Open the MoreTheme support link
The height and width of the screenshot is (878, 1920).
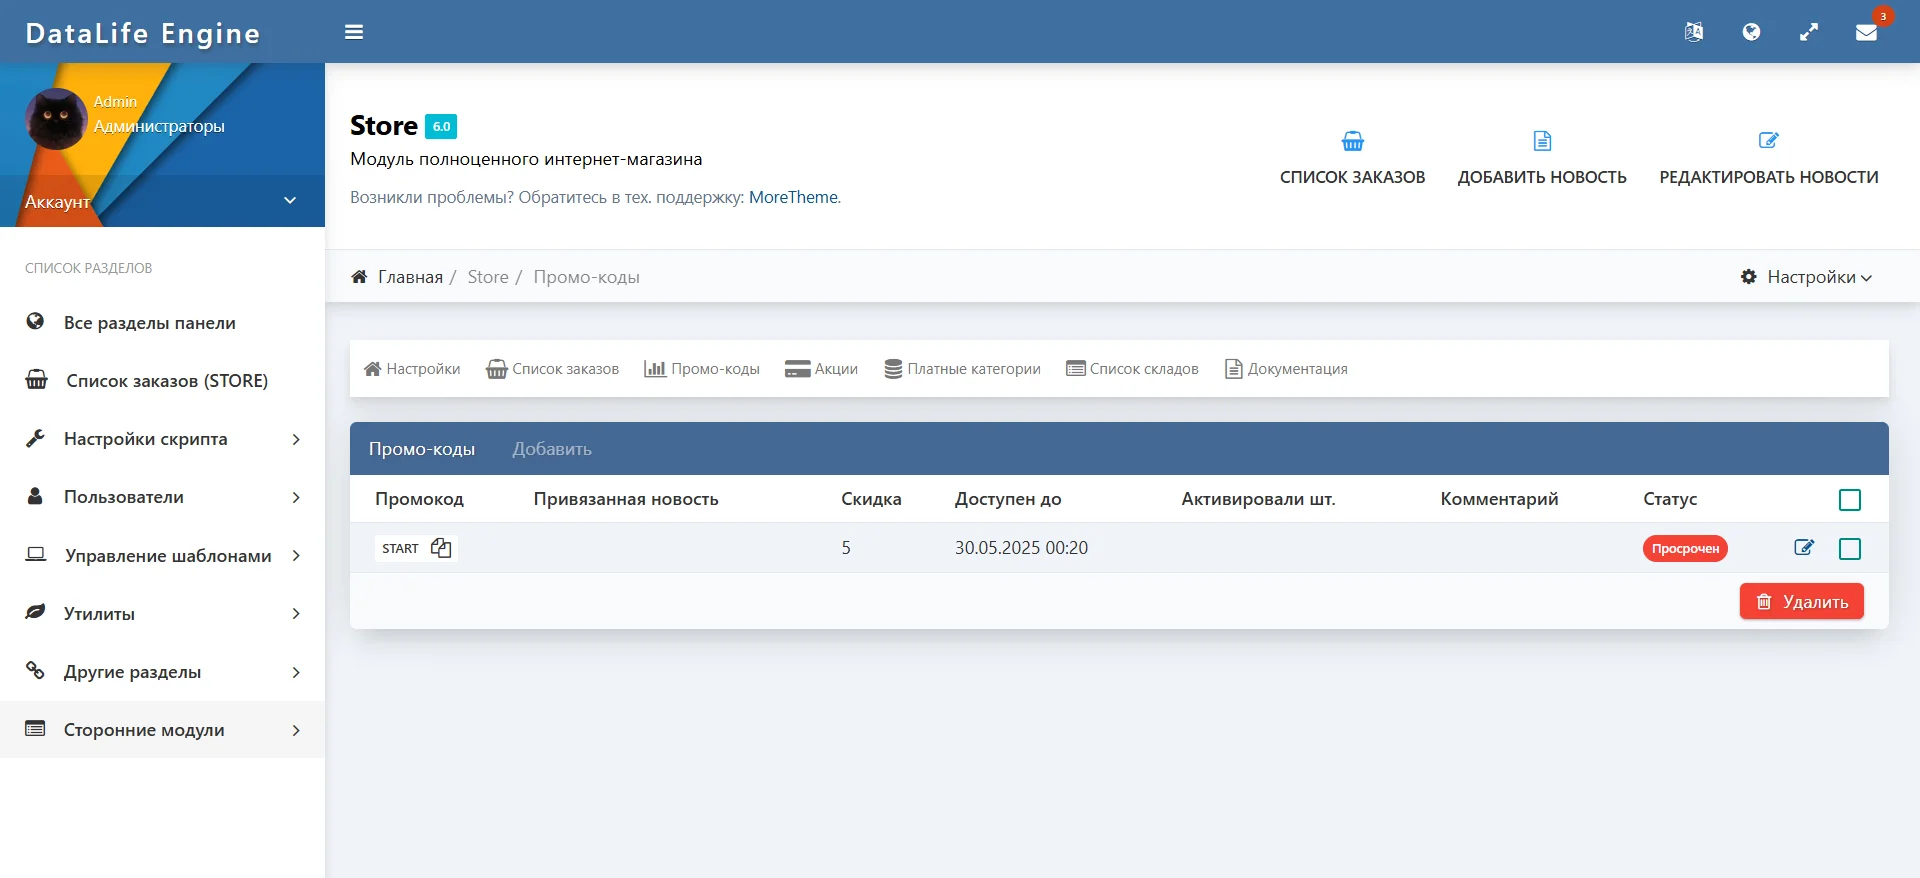click(x=793, y=198)
